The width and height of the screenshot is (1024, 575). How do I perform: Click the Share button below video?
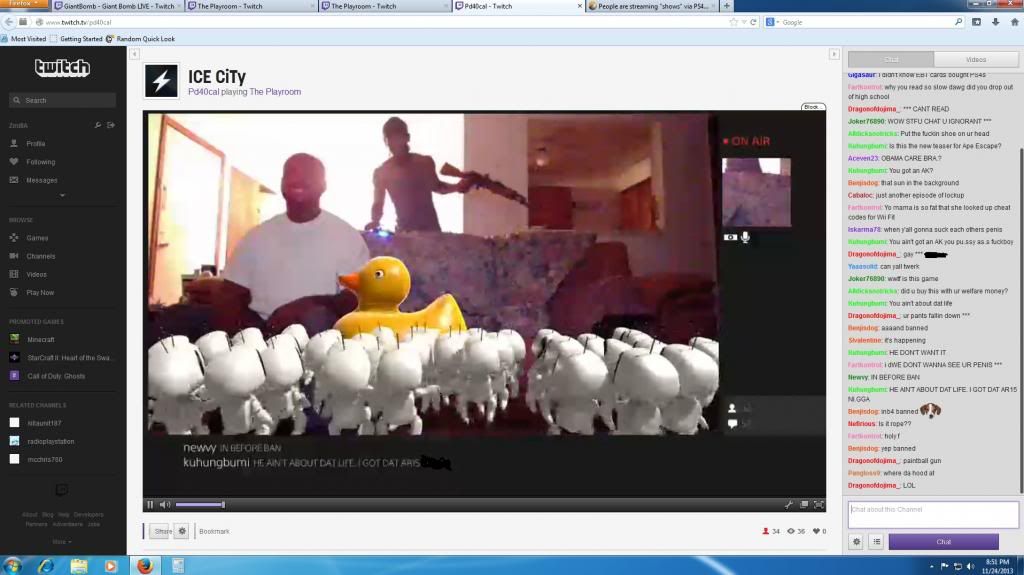coord(161,531)
